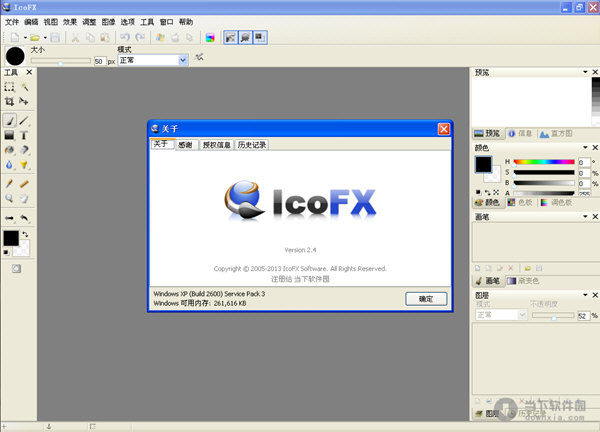Select the yellow paint bucket fill tool
Viewport: 600px width, 432px height.
pos(24,165)
